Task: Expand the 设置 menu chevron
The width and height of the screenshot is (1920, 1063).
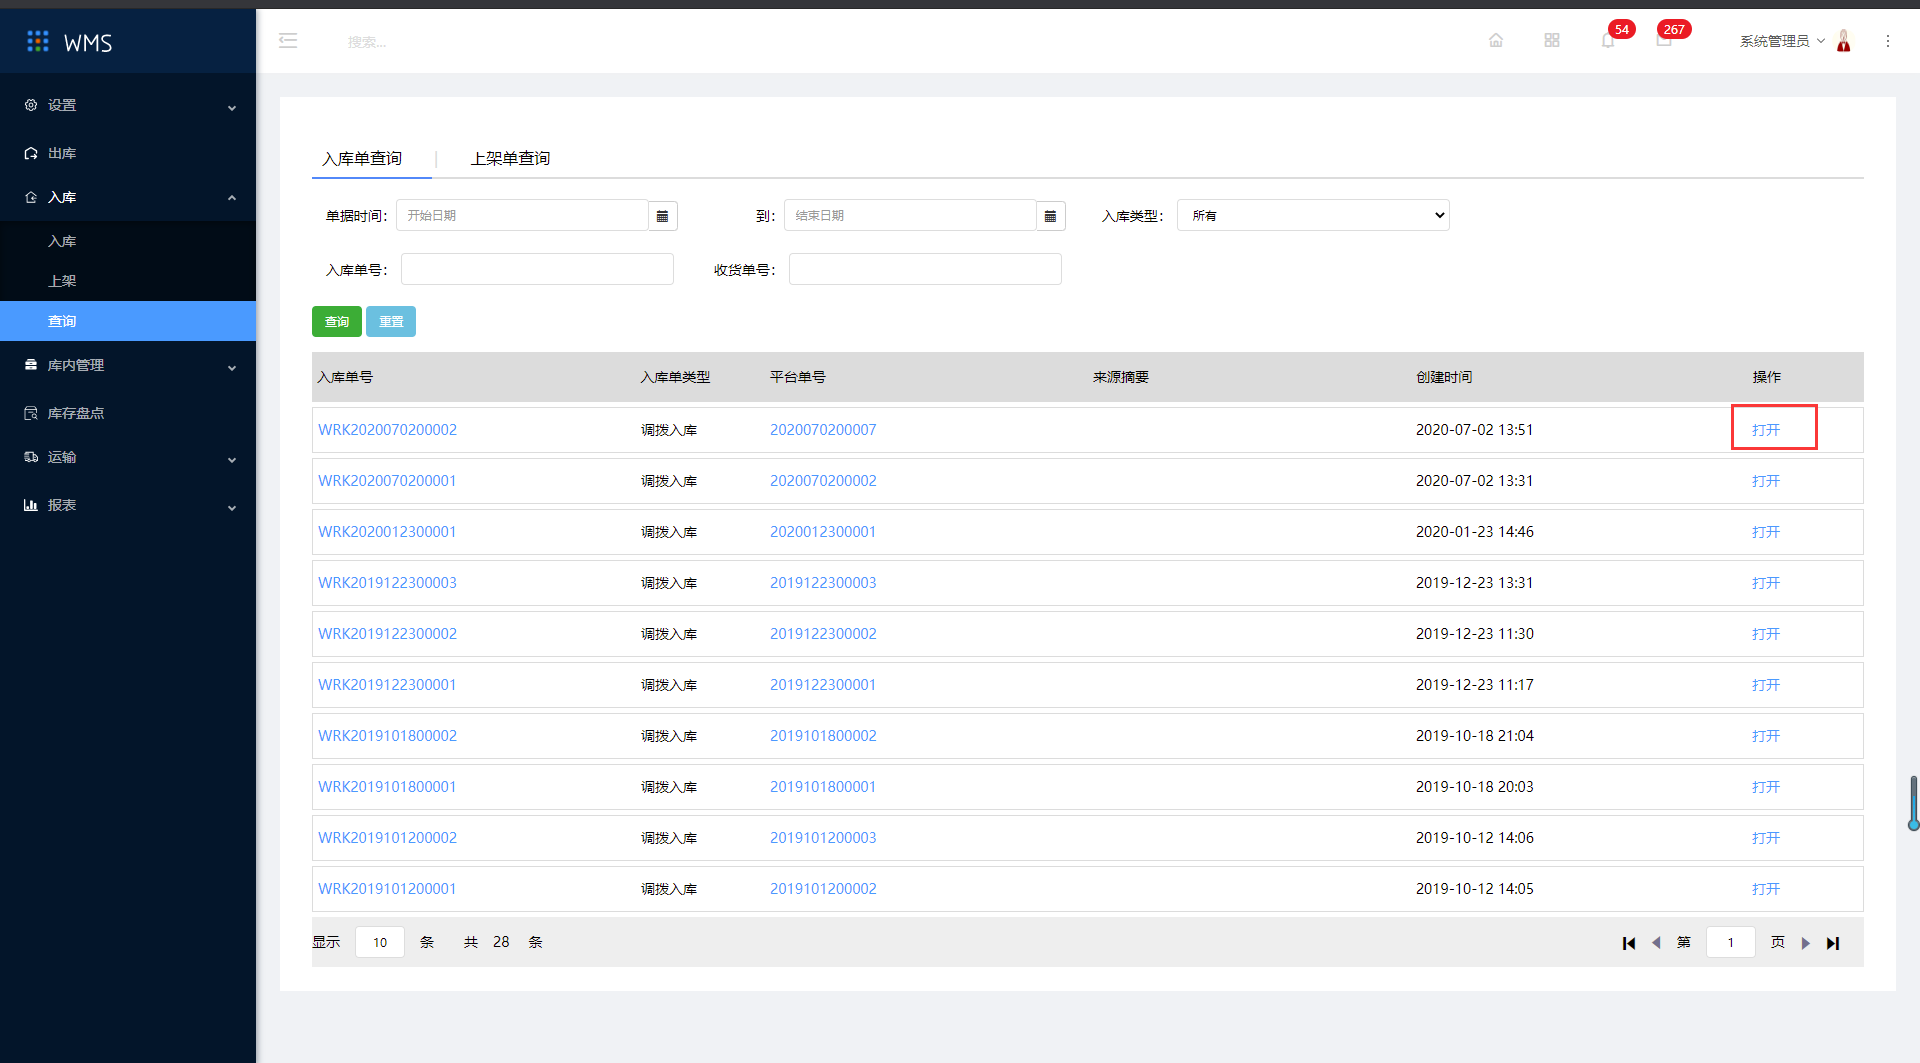Action: pyautogui.click(x=232, y=108)
